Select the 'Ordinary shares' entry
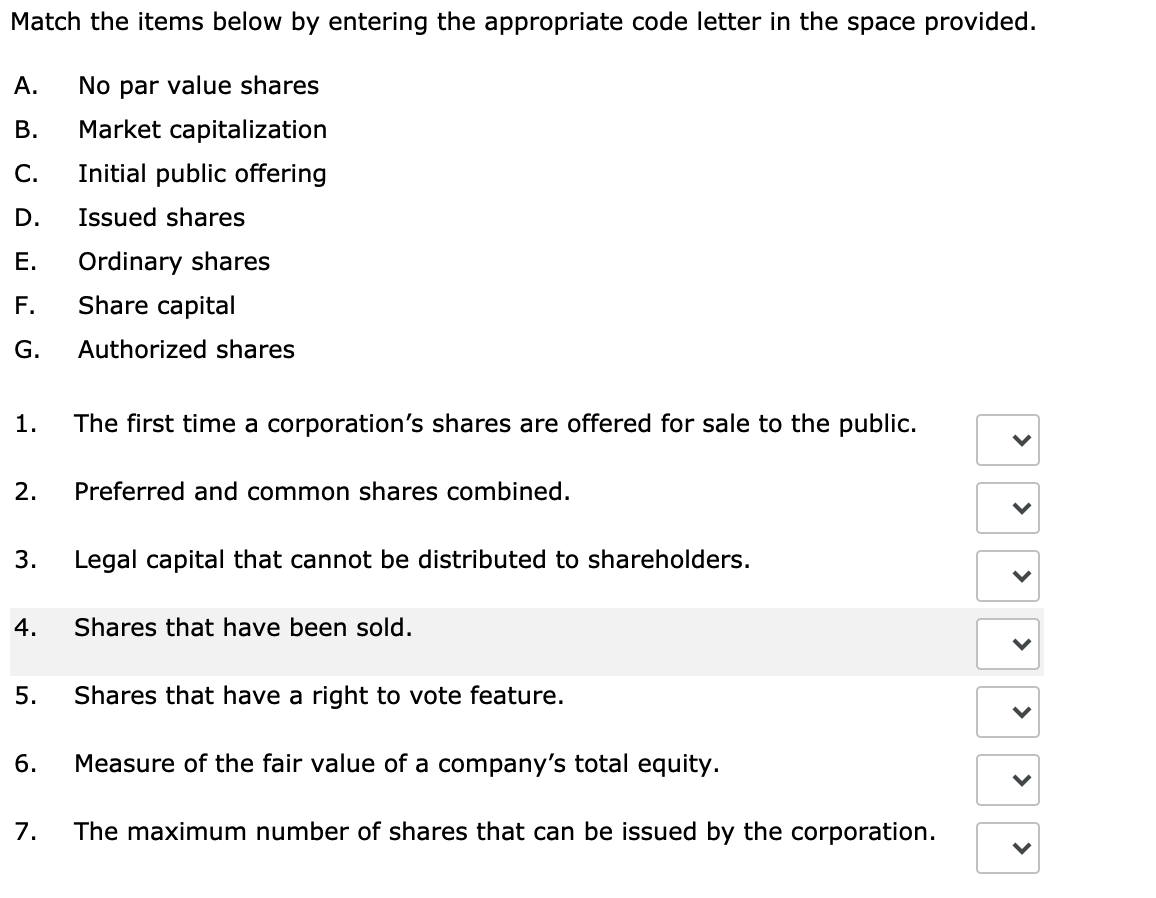 coord(173,262)
